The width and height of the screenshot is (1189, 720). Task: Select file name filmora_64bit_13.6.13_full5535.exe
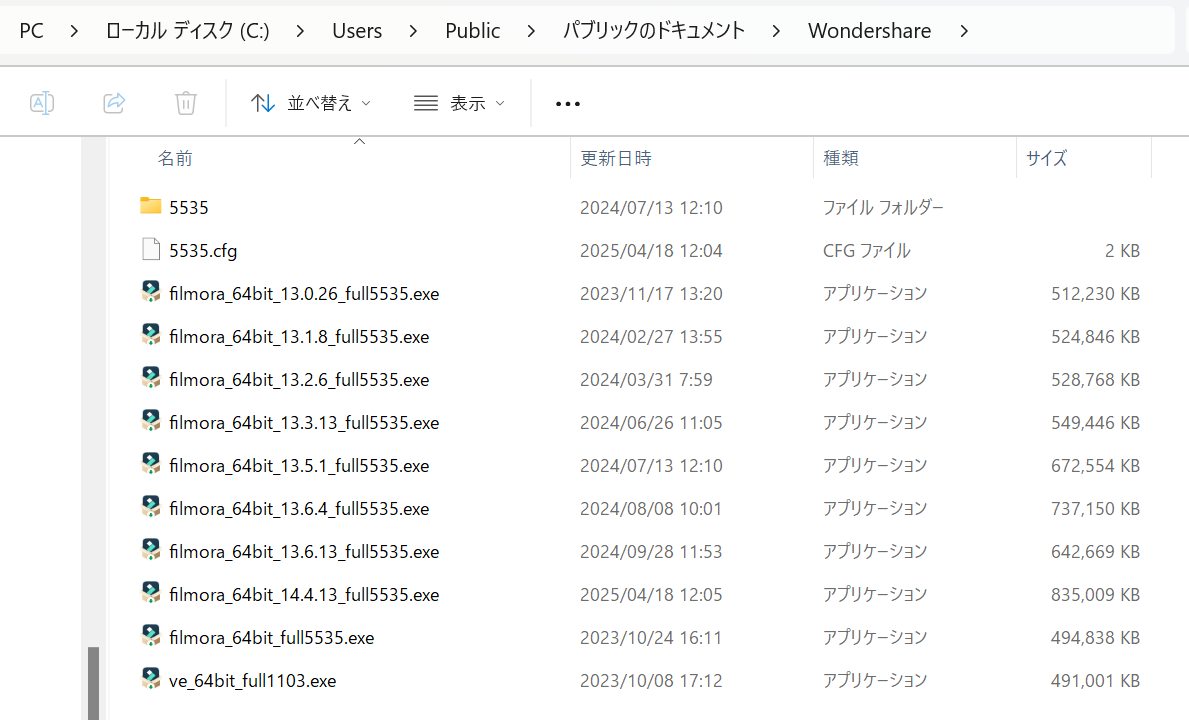point(304,552)
